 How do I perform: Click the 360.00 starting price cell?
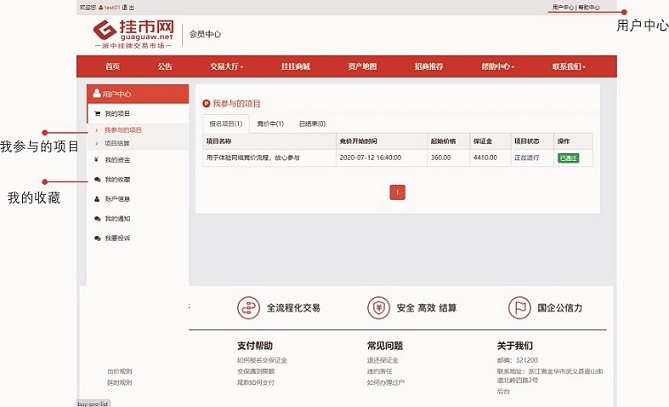pyautogui.click(x=441, y=158)
